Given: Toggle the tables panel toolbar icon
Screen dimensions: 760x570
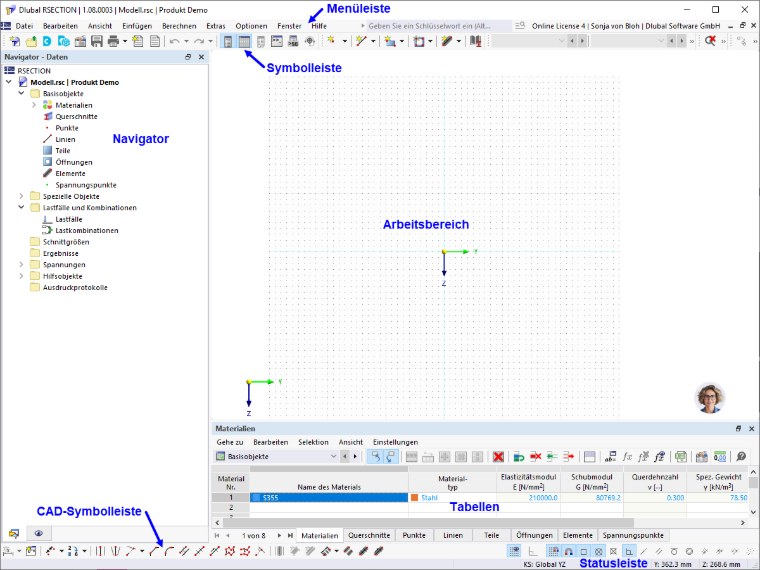Looking at the screenshot, I should click(244, 41).
